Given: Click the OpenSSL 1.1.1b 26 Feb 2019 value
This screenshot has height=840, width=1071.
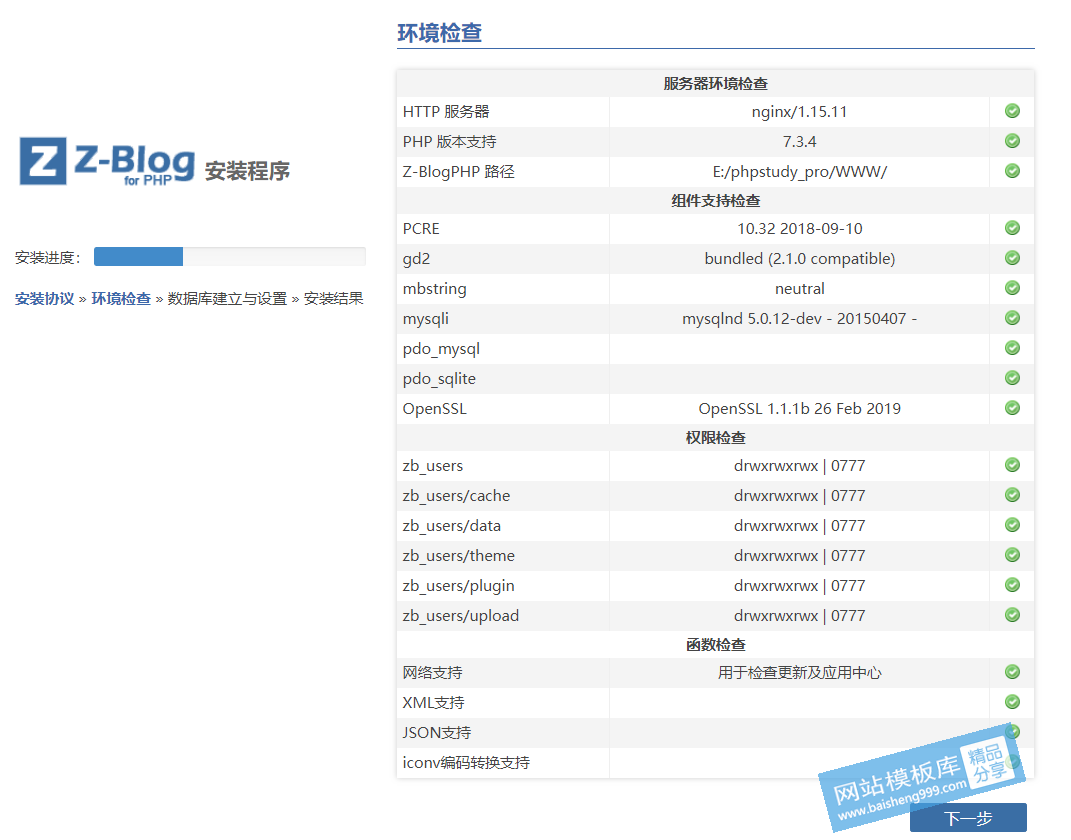Looking at the screenshot, I should point(799,408).
